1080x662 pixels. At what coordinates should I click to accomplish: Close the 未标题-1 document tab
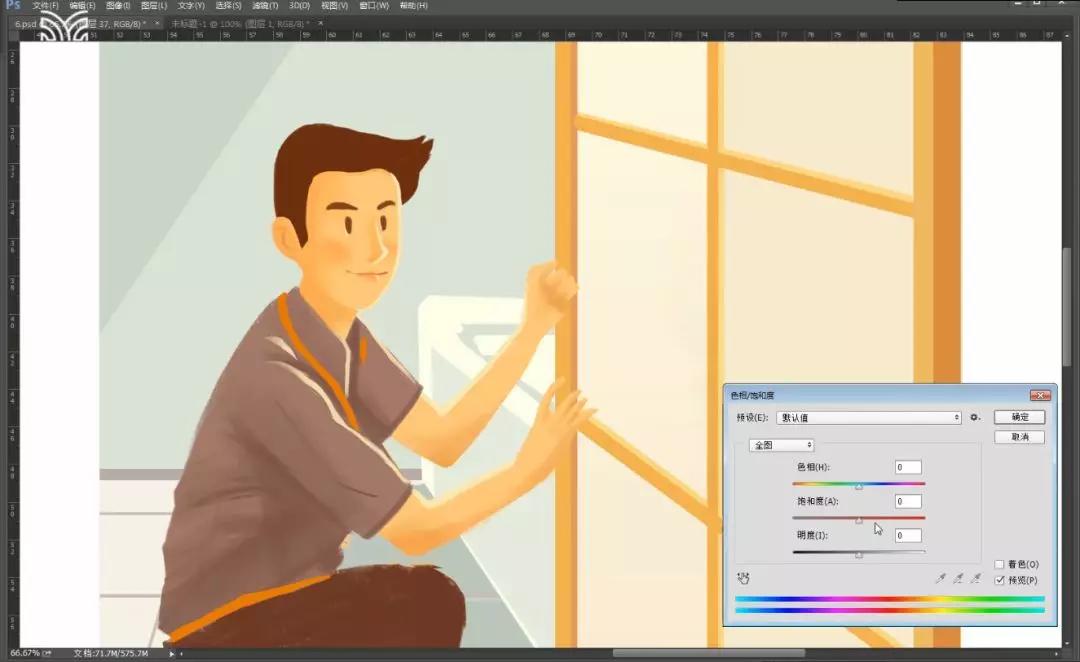(x=320, y=23)
